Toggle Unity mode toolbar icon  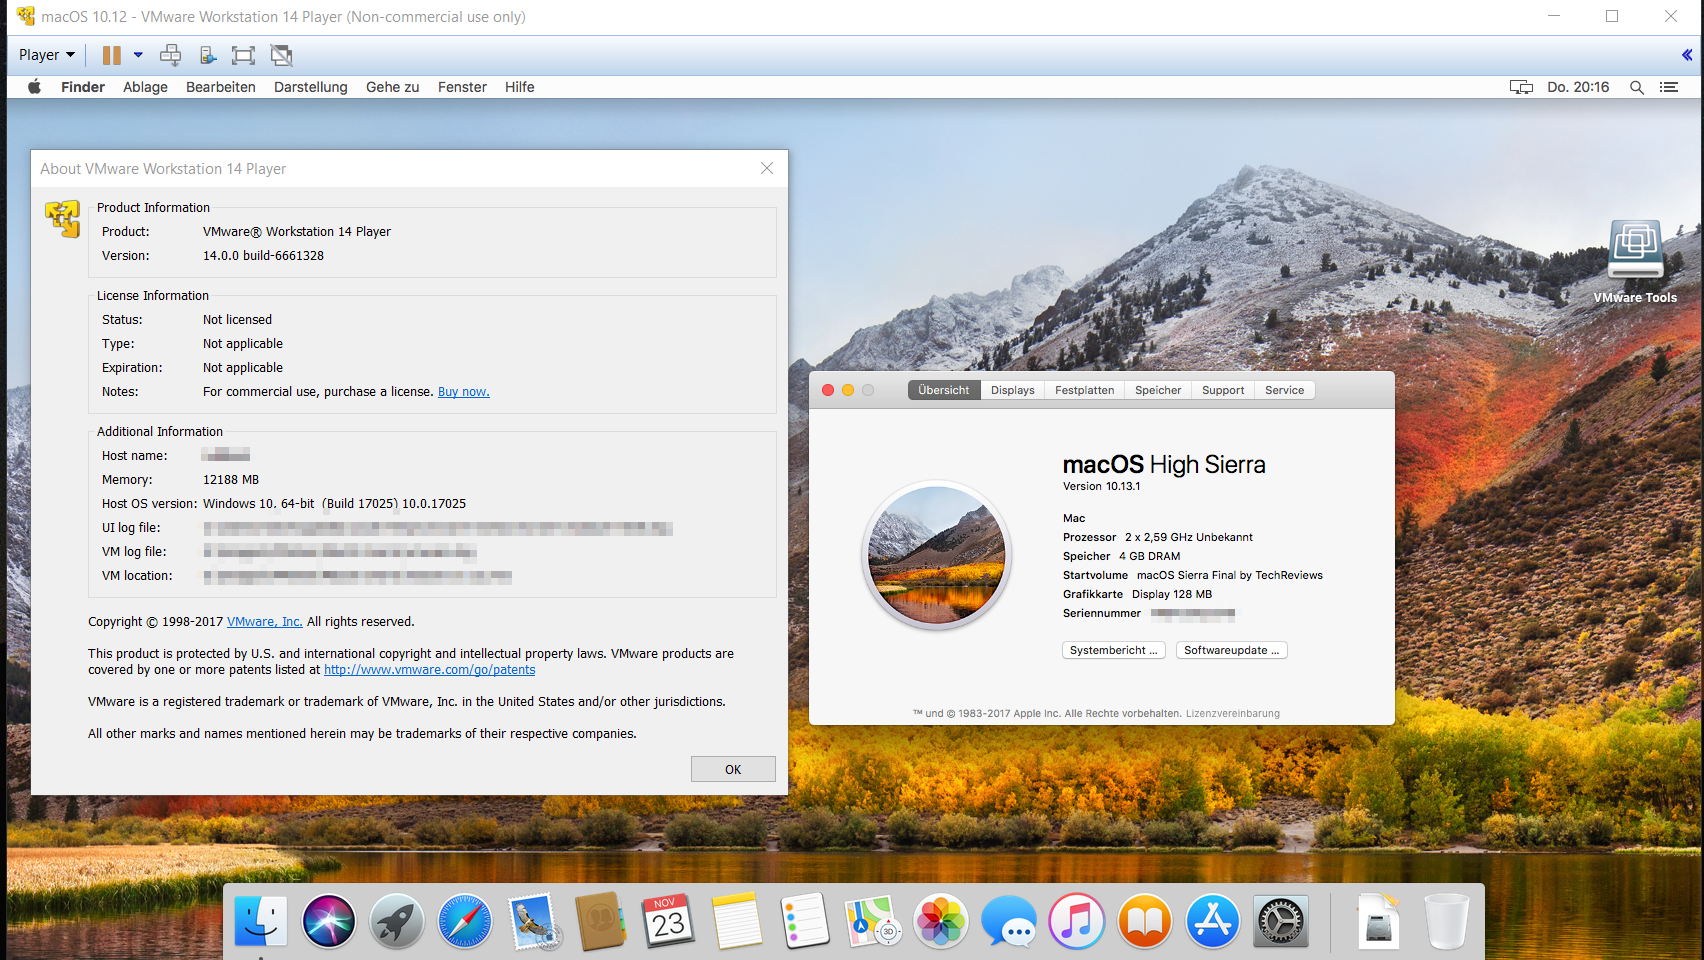281,55
